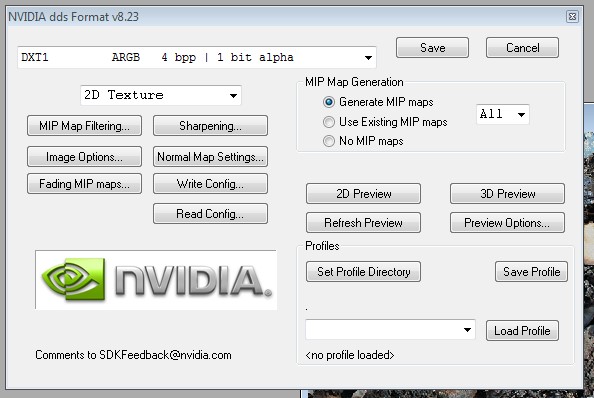Click Read Config button
The width and height of the screenshot is (594, 398).
click(x=210, y=214)
